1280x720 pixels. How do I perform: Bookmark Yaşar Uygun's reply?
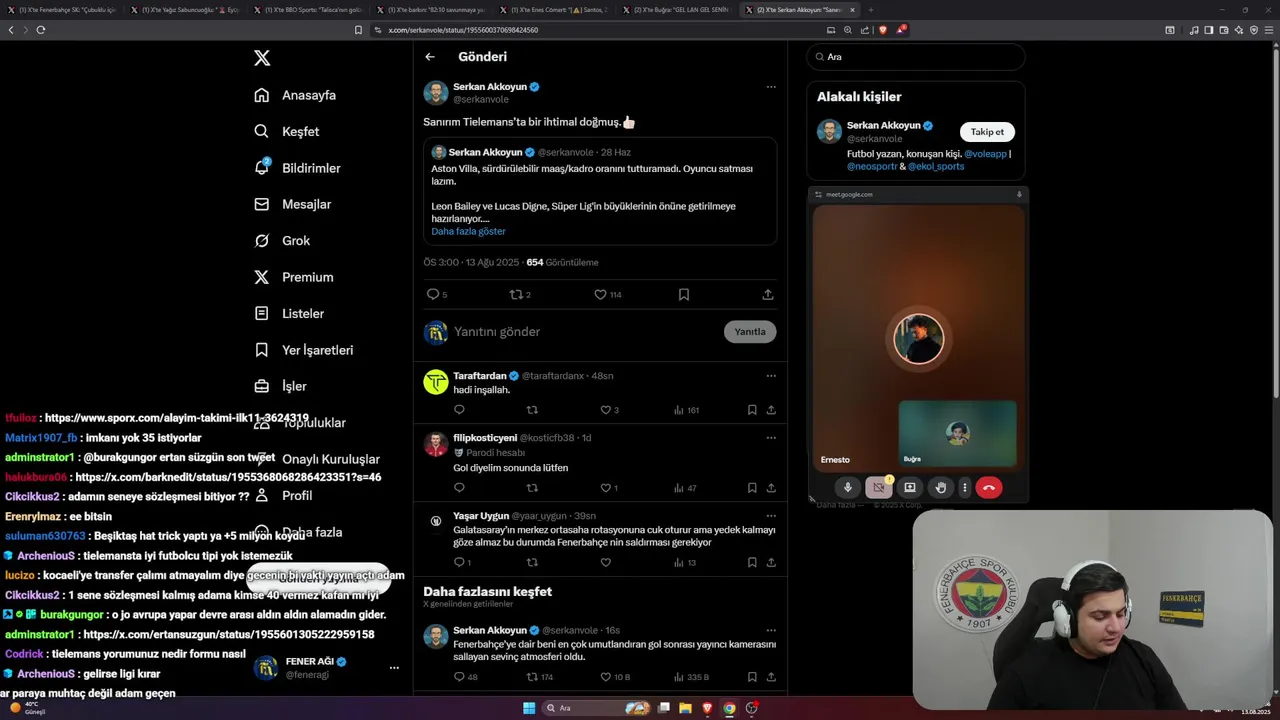pyautogui.click(x=752, y=563)
